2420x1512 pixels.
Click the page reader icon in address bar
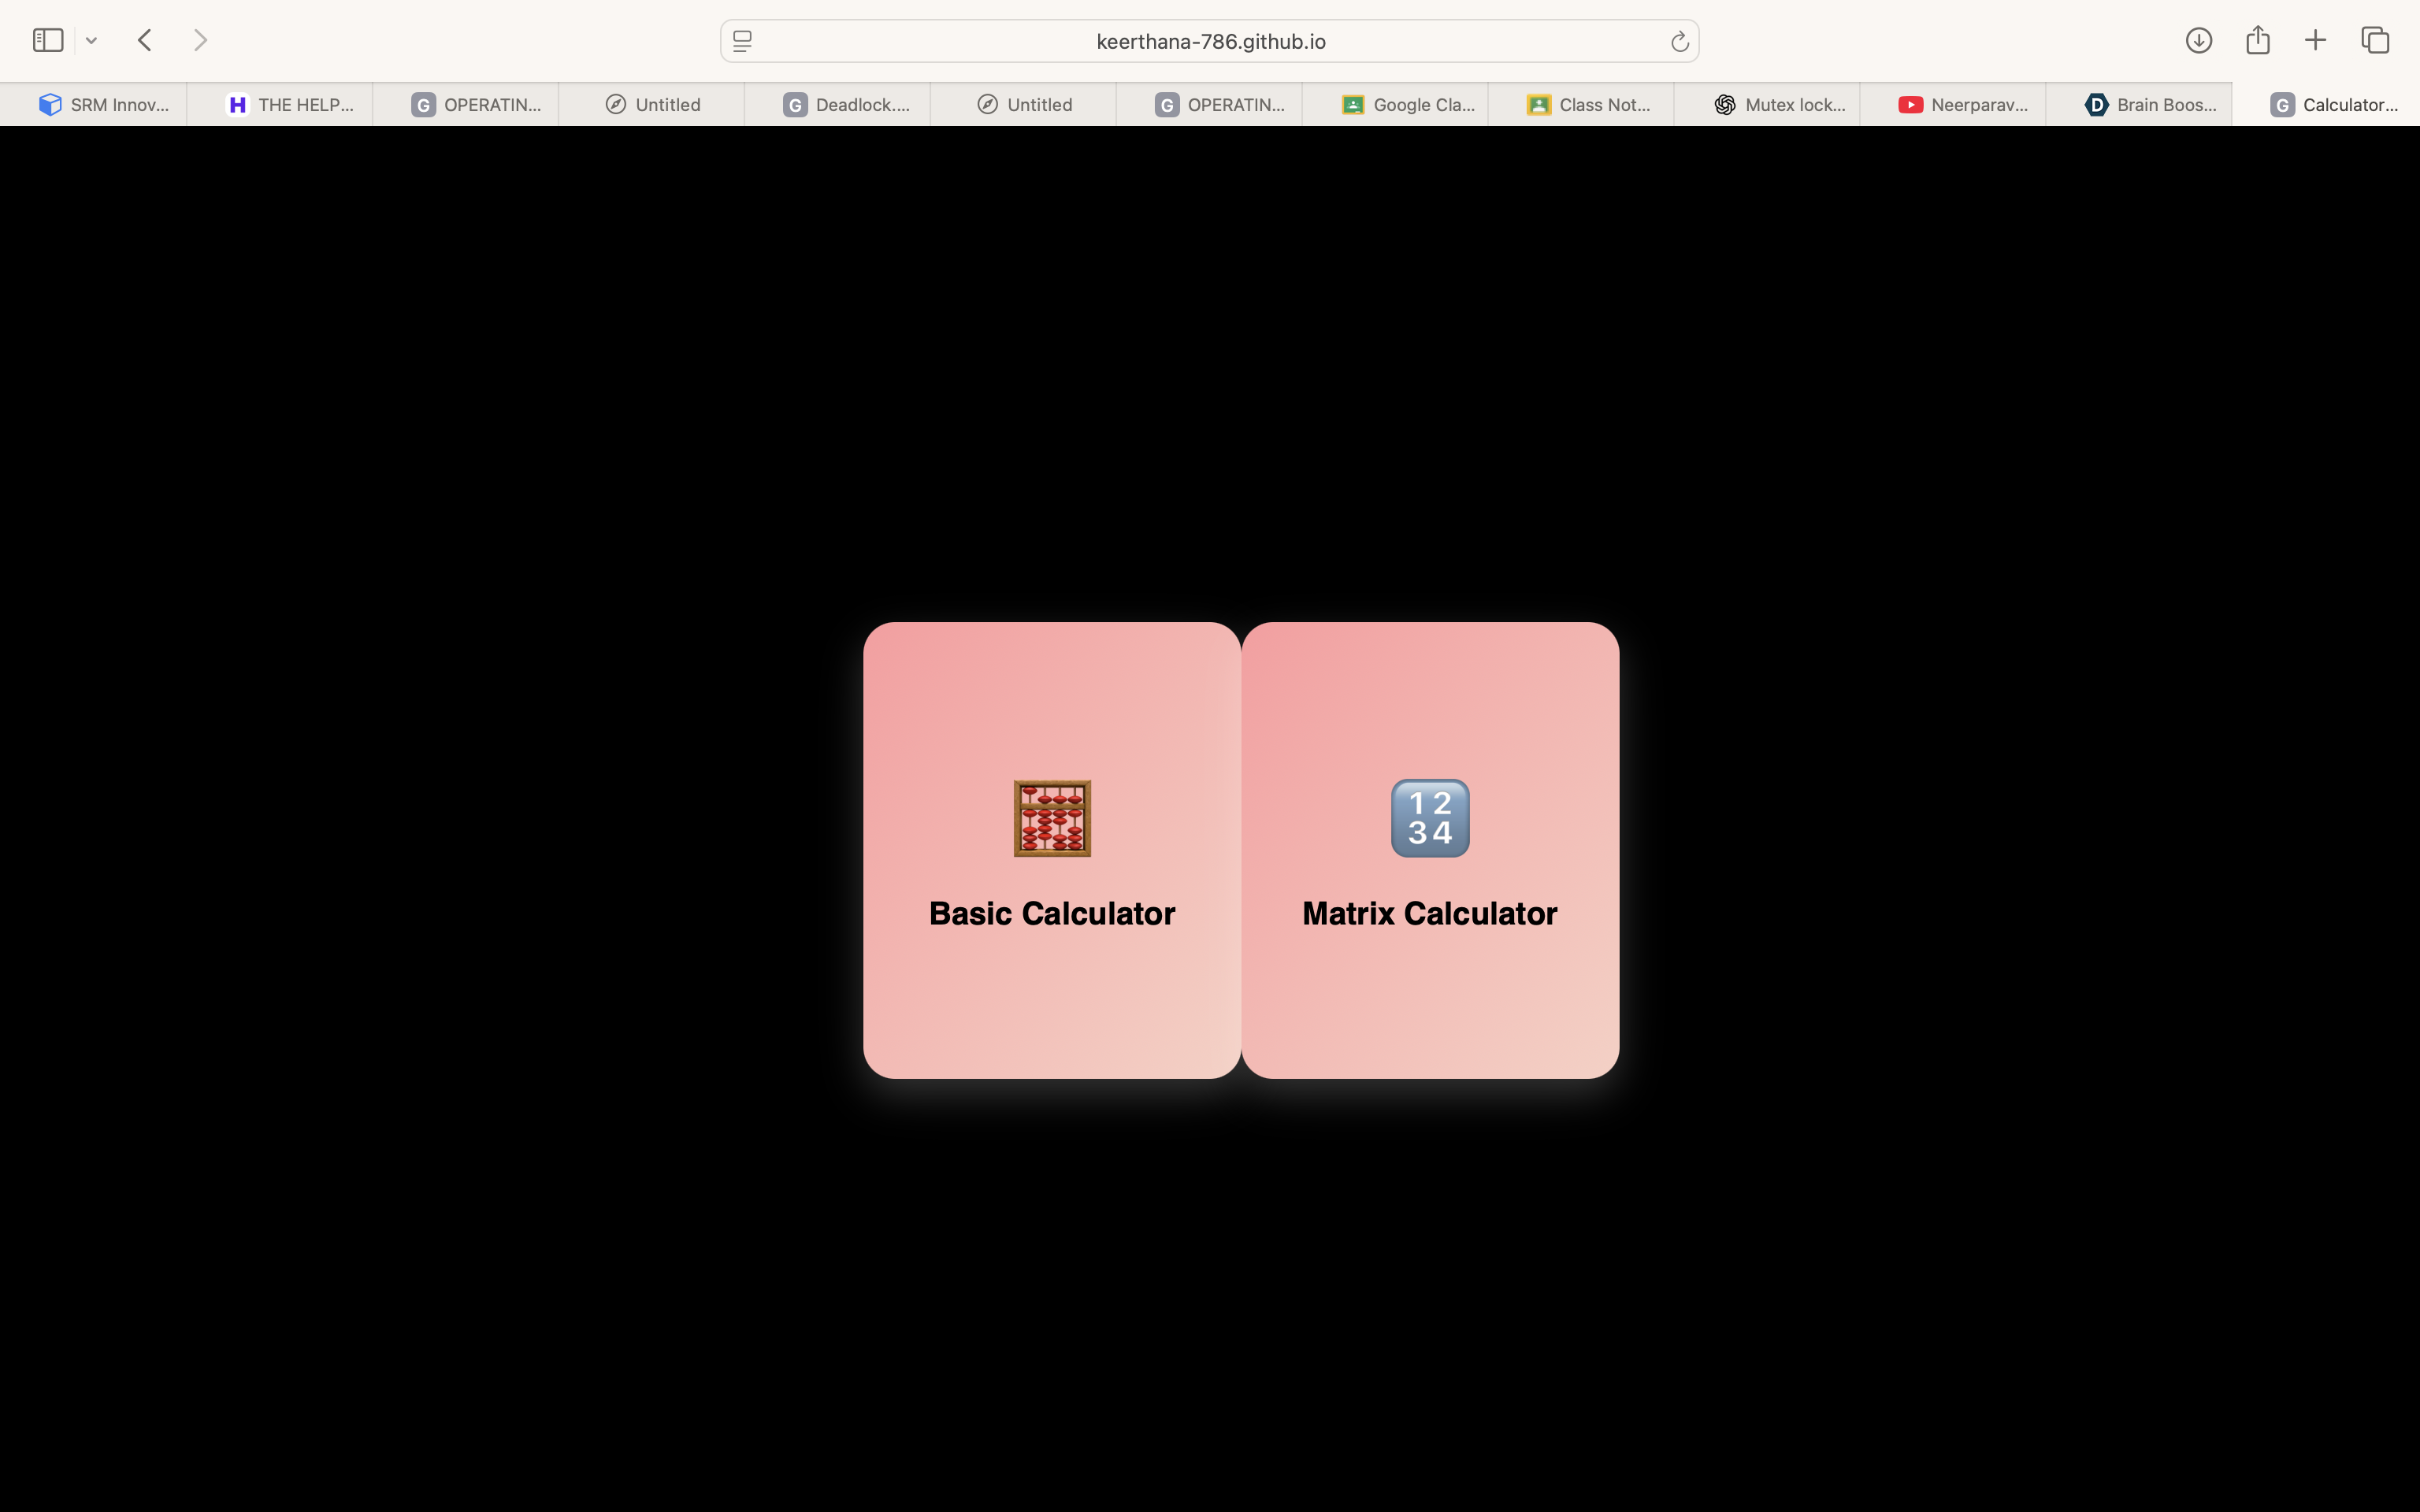click(x=742, y=41)
